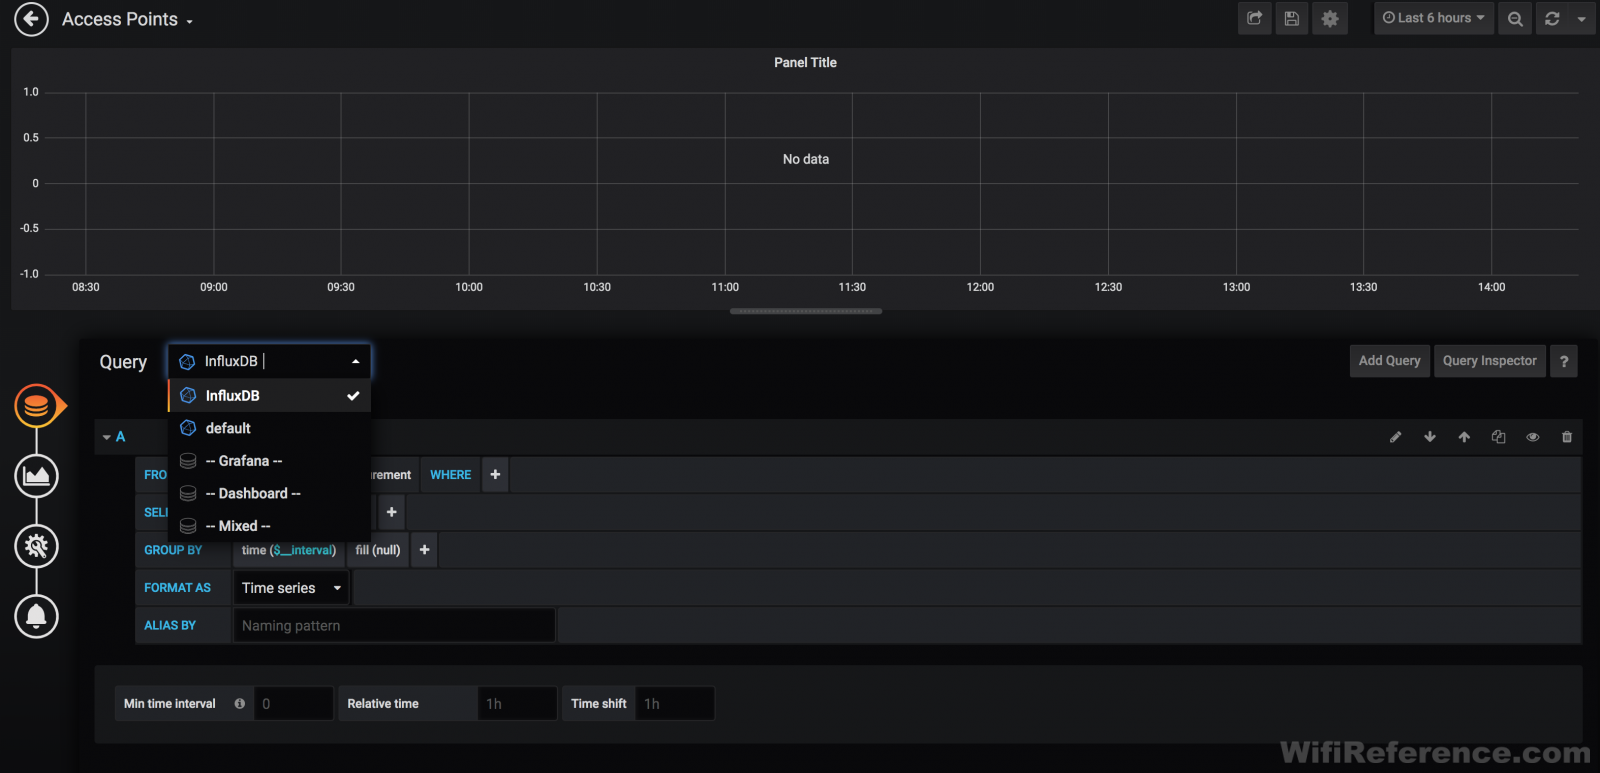Click the Min time interval input
The image size is (1600, 773).
point(294,704)
